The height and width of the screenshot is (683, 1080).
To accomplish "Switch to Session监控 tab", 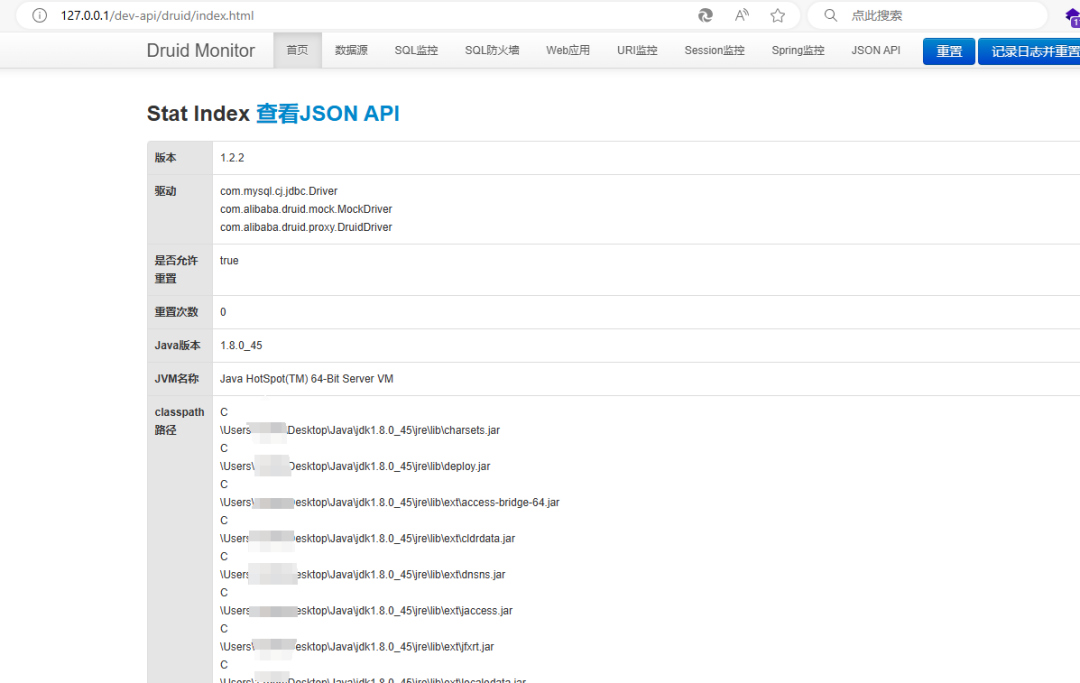I will click(714, 50).
